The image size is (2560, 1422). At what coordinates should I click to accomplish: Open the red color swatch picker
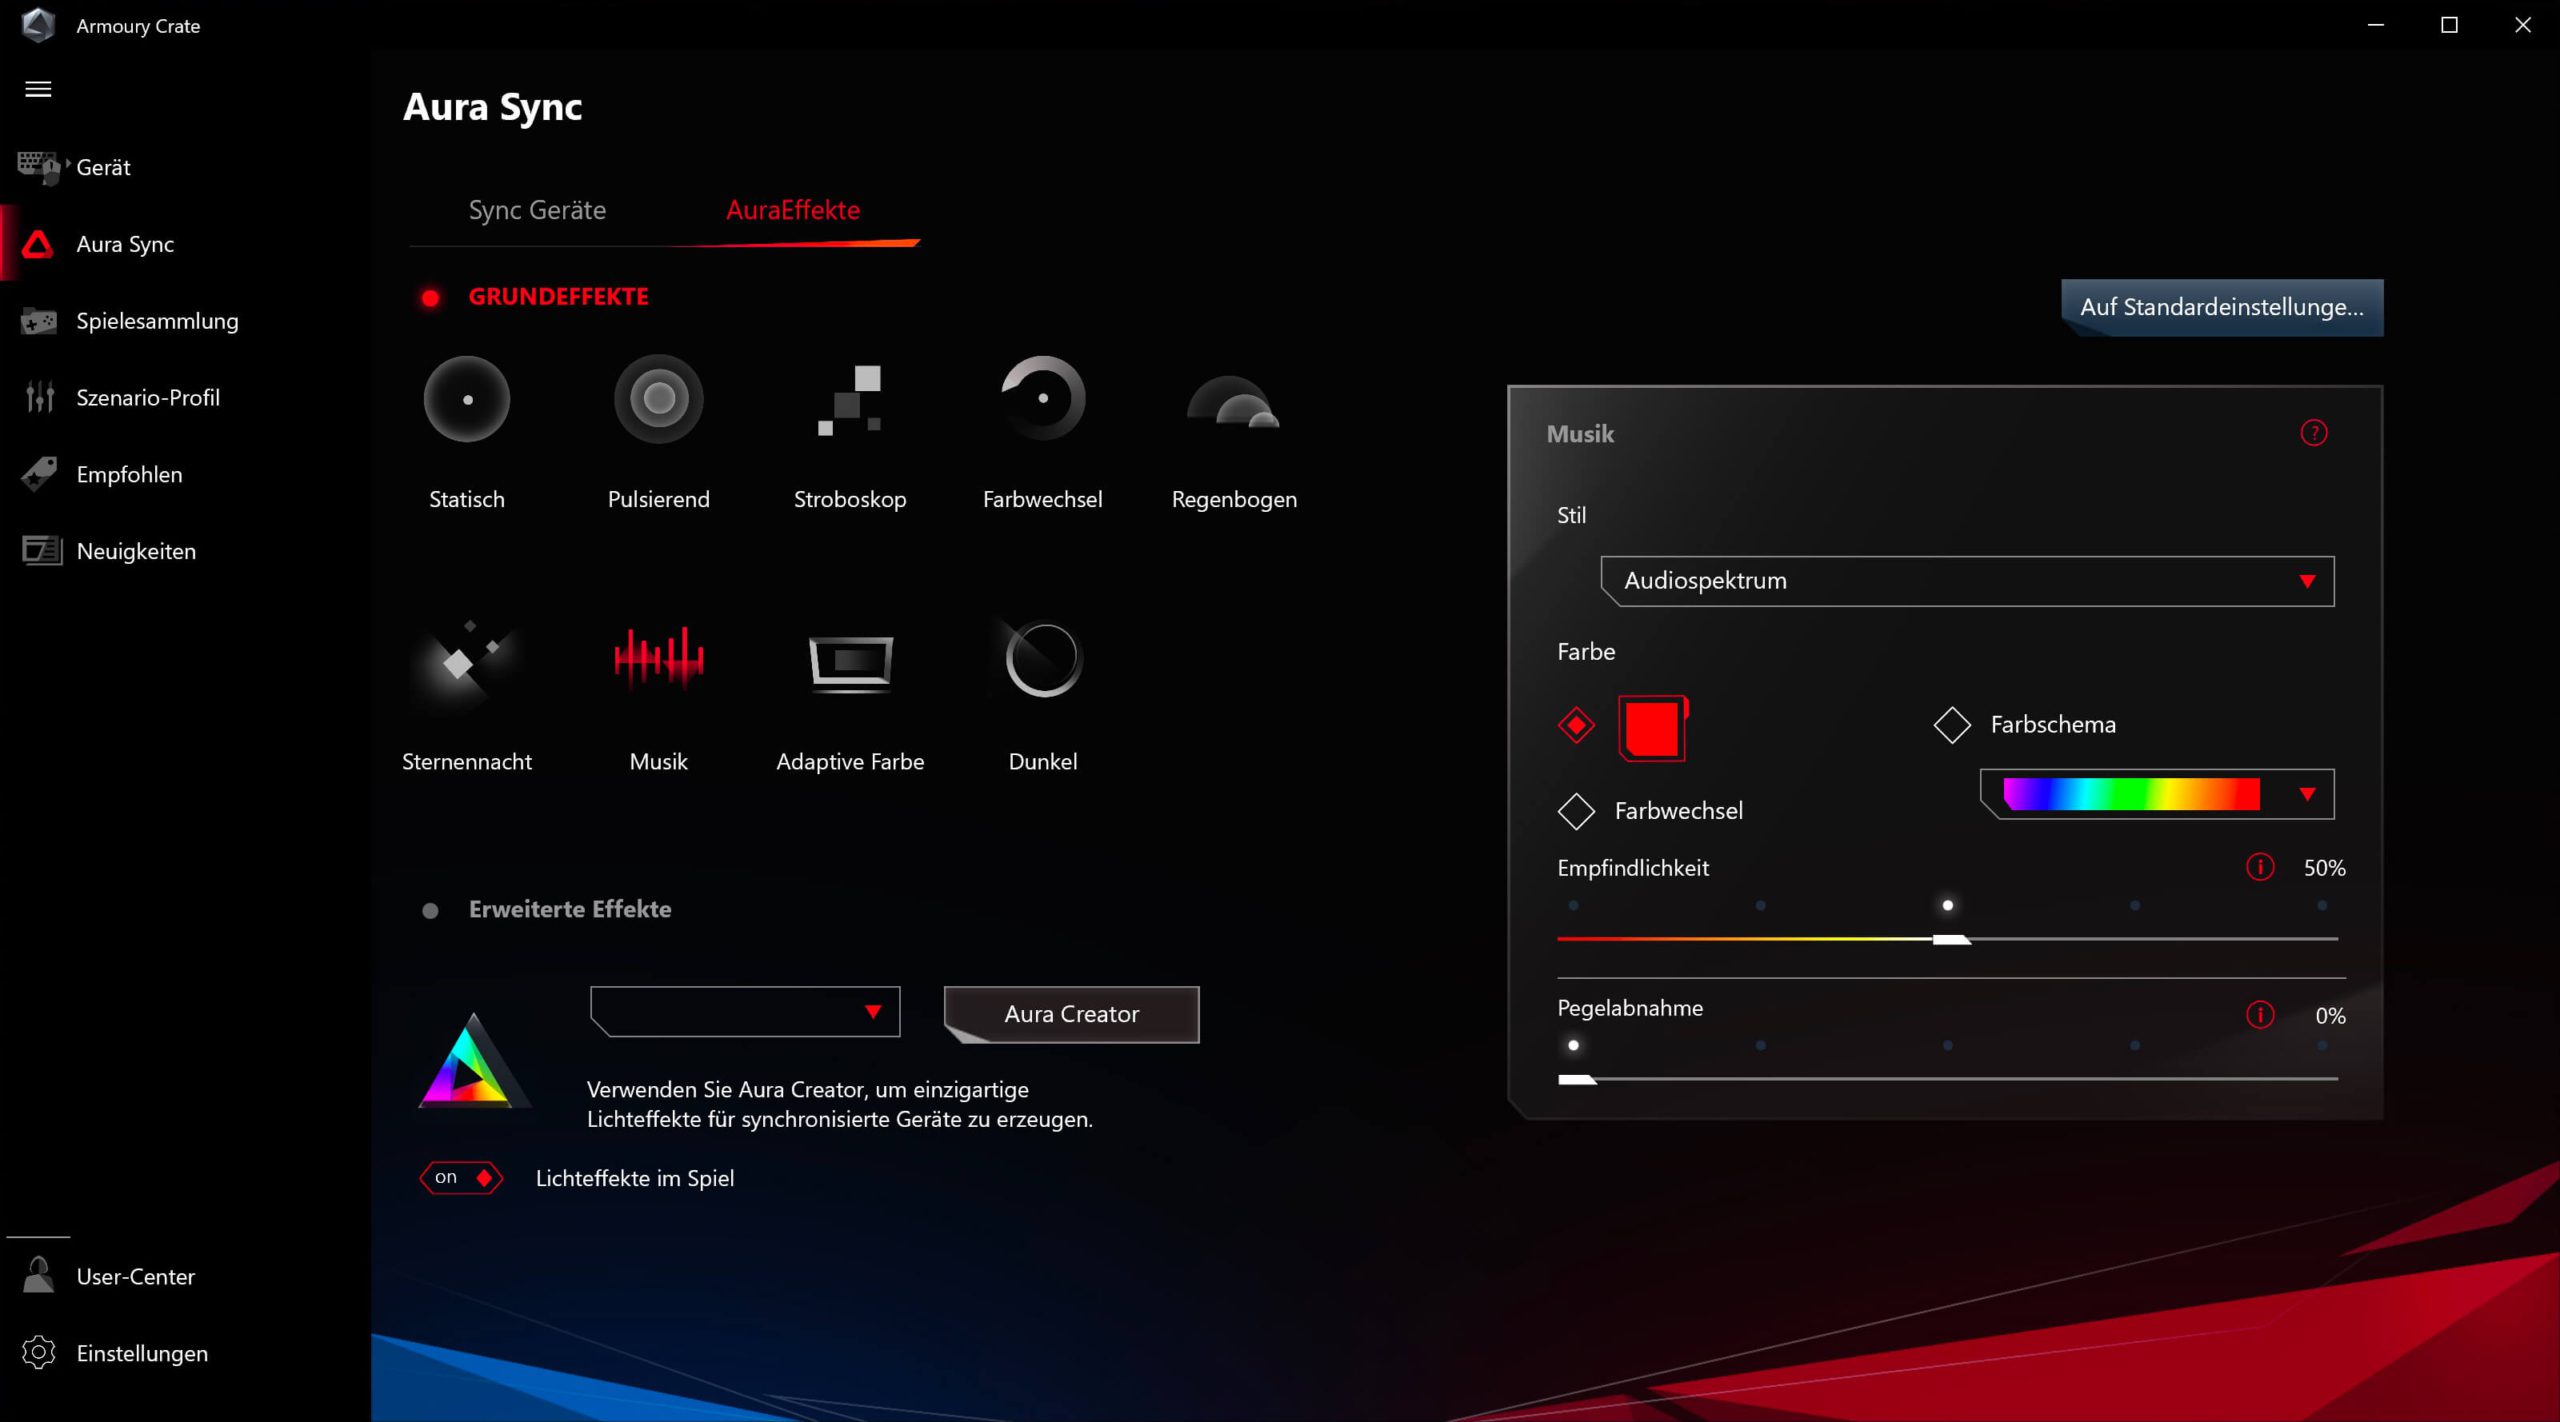[x=1651, y=728]
